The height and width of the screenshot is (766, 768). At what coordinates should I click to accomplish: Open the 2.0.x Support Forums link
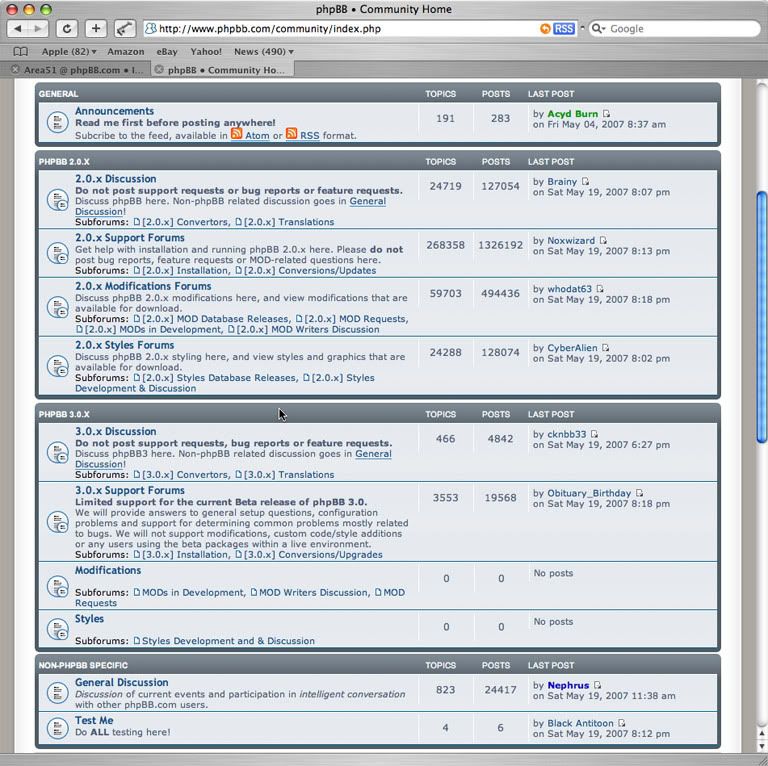[130, 238]
